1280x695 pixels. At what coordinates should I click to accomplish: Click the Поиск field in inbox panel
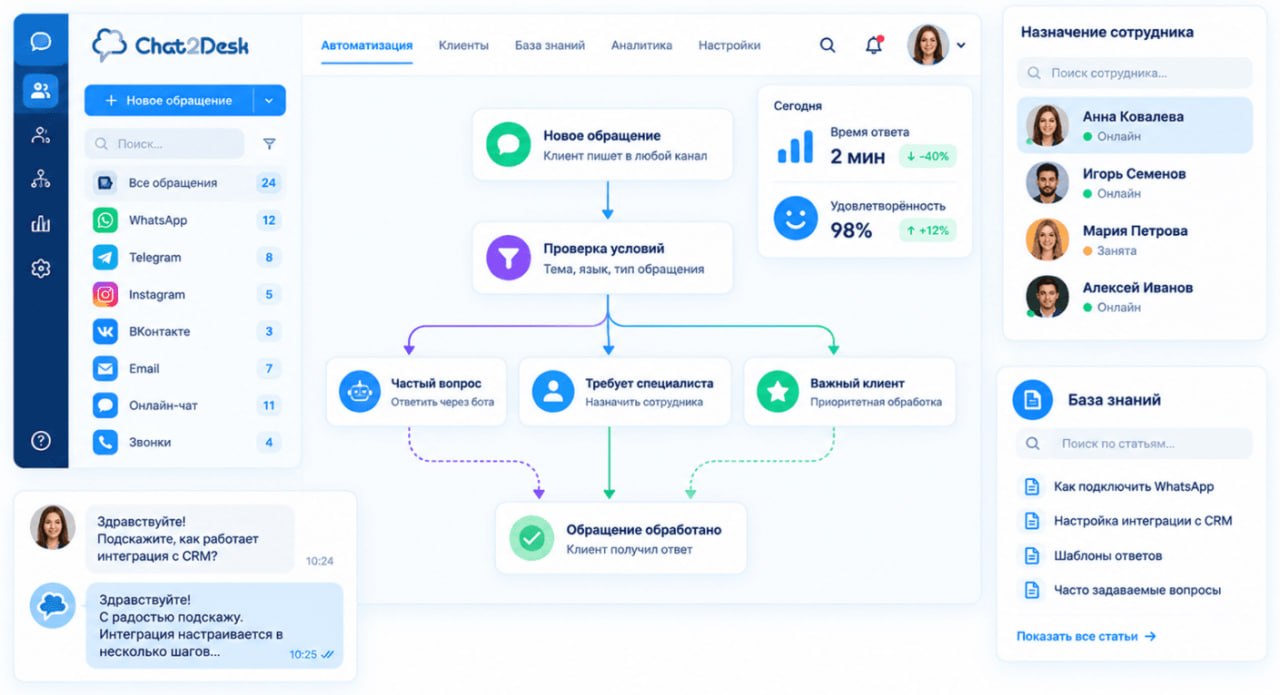(x=164, y=144)
